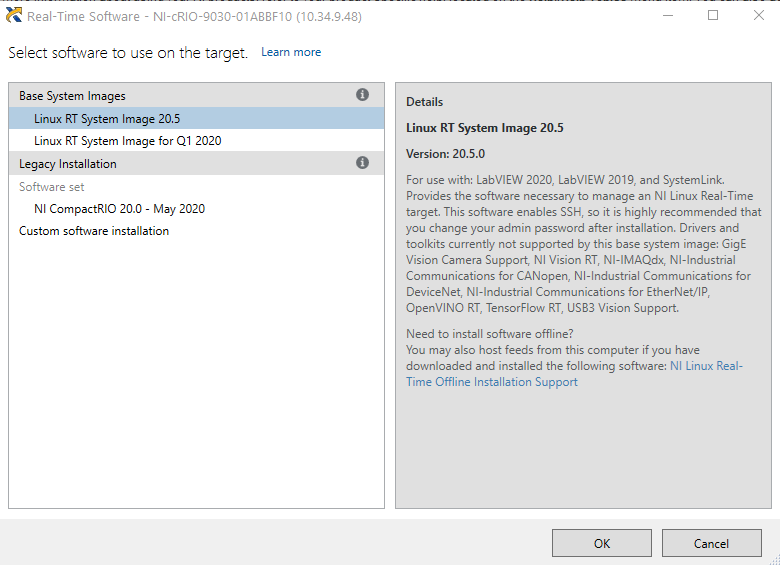
Task: Open the Learn more link
Action: (291, 52)
